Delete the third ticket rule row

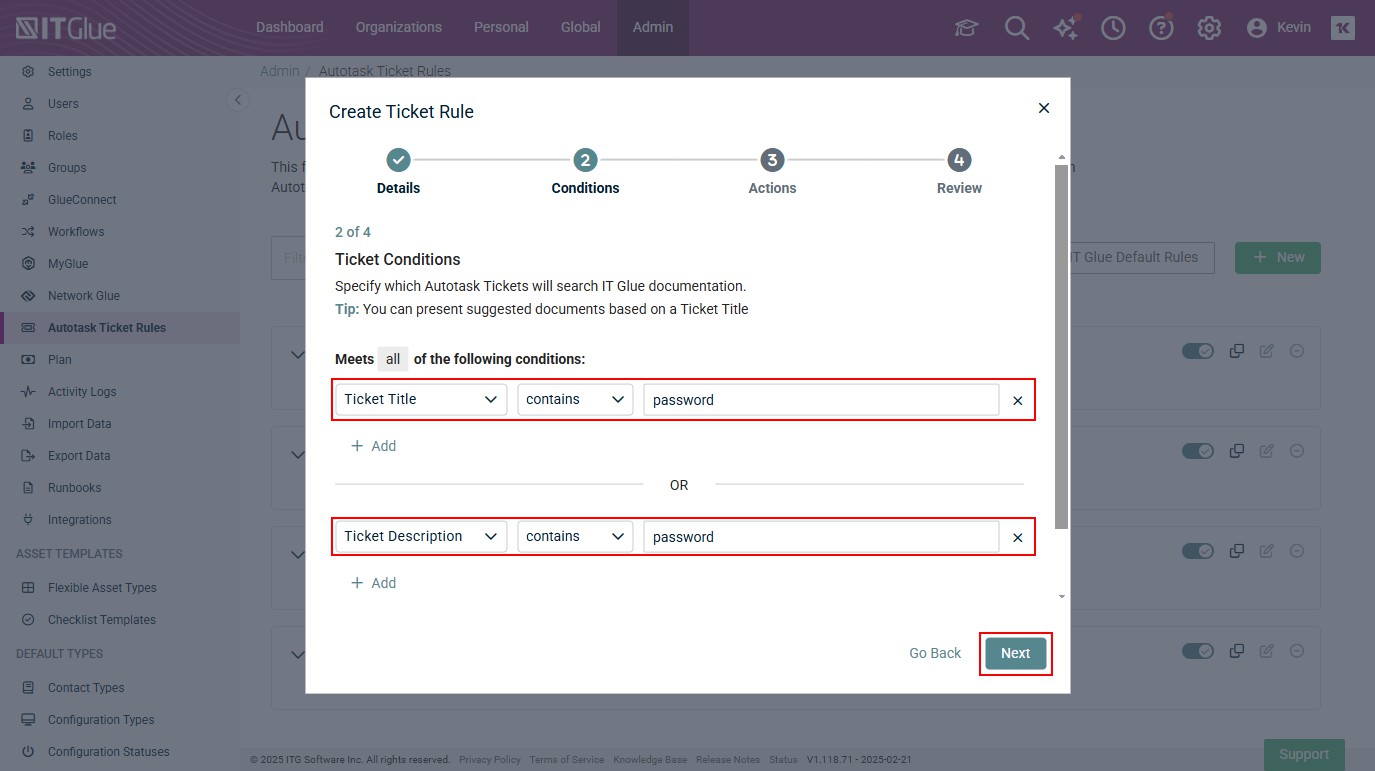1297,551
